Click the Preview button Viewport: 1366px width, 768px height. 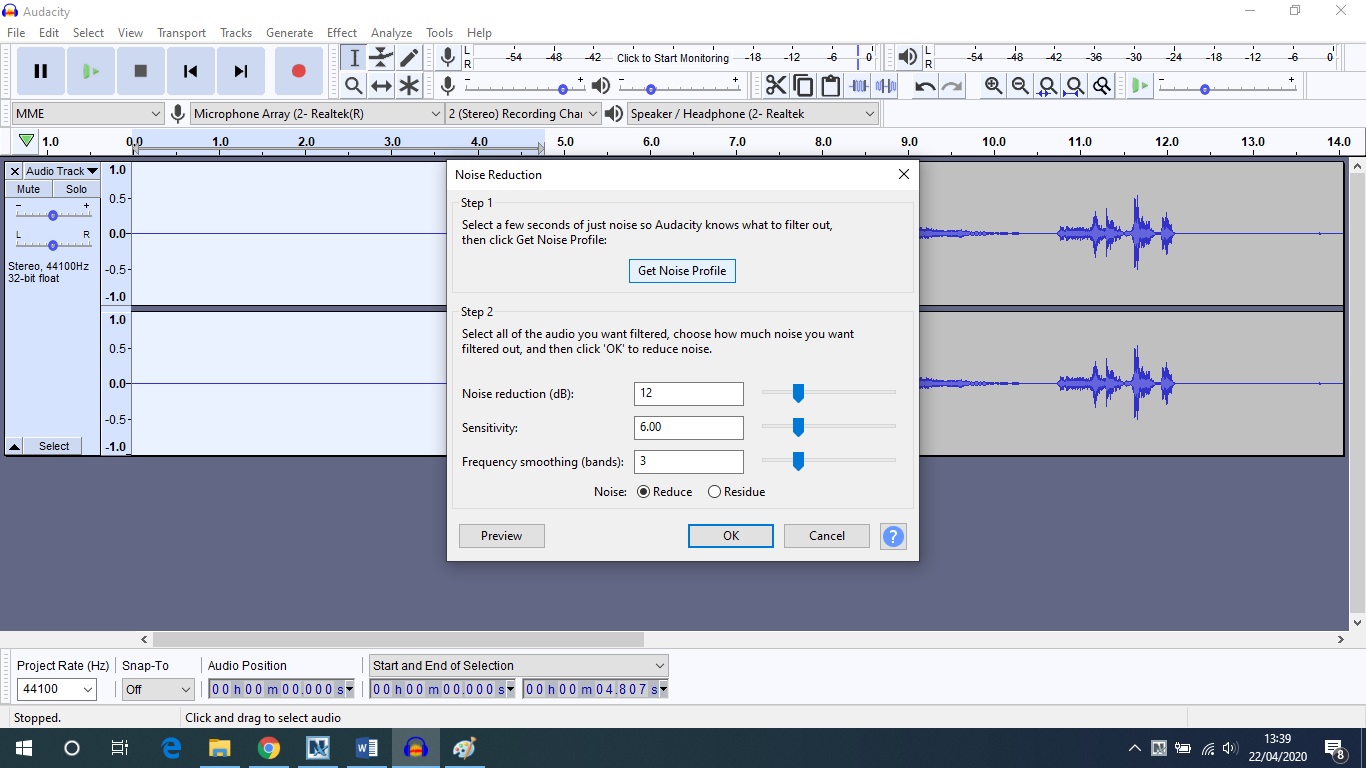coord(502,536)
